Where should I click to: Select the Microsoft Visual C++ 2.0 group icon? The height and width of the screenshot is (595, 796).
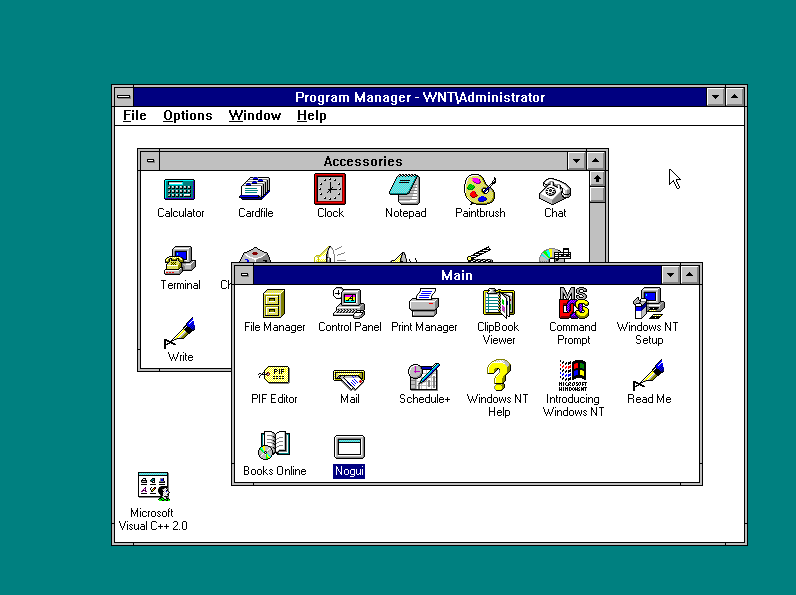click(x=153, y=488)
